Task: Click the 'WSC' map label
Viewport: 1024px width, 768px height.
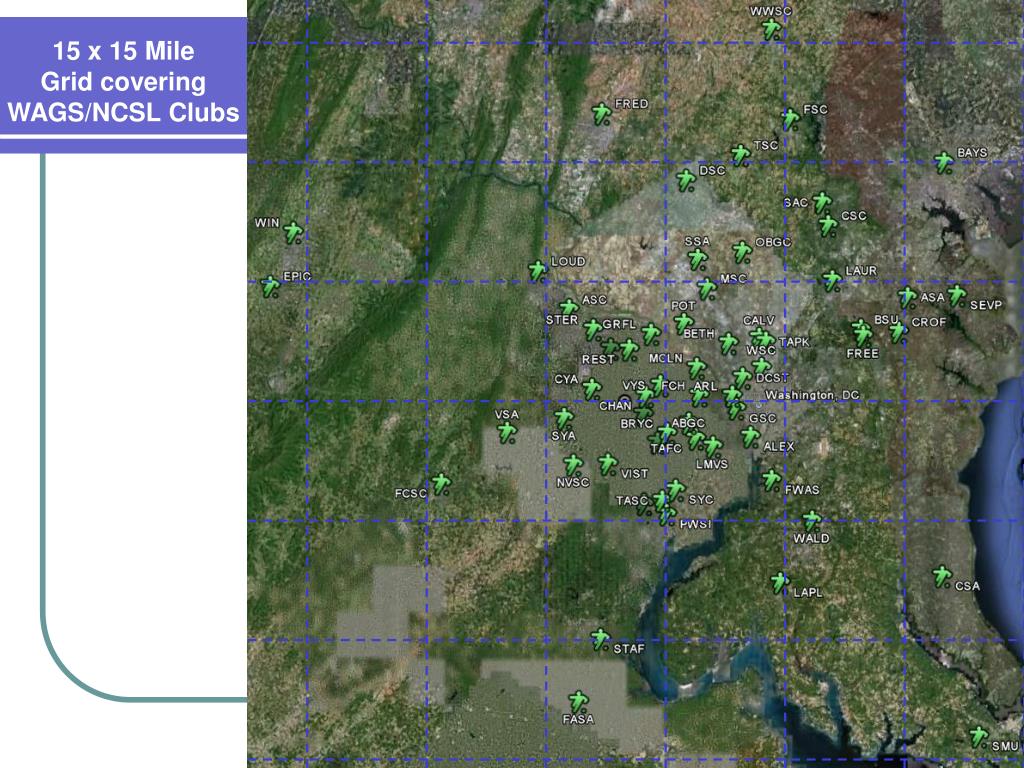Action: coord(761,351)
